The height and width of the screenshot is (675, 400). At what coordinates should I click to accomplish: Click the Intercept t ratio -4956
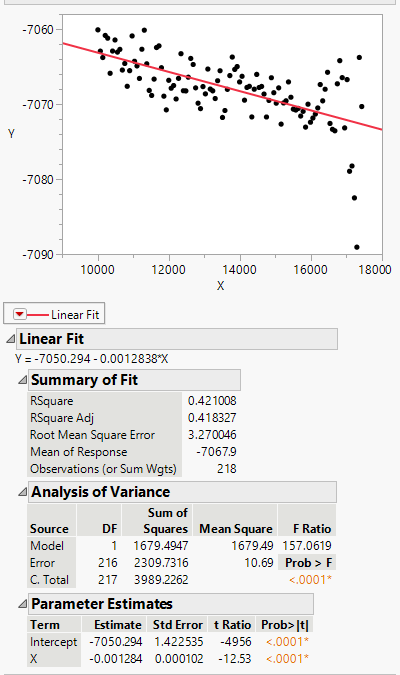point(236,642)
